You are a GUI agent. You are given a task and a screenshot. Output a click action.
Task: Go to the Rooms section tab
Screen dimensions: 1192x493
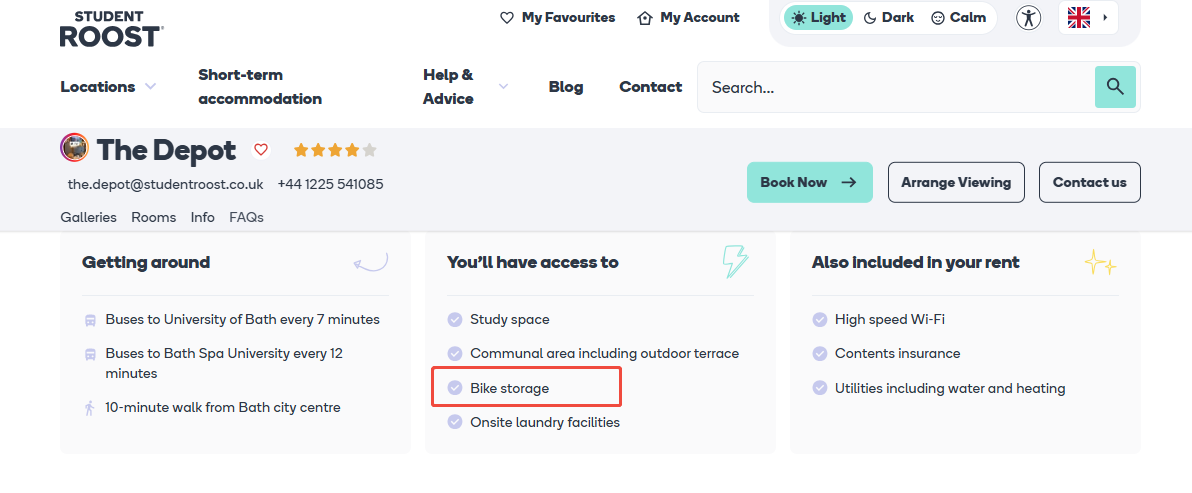point(153,217)
